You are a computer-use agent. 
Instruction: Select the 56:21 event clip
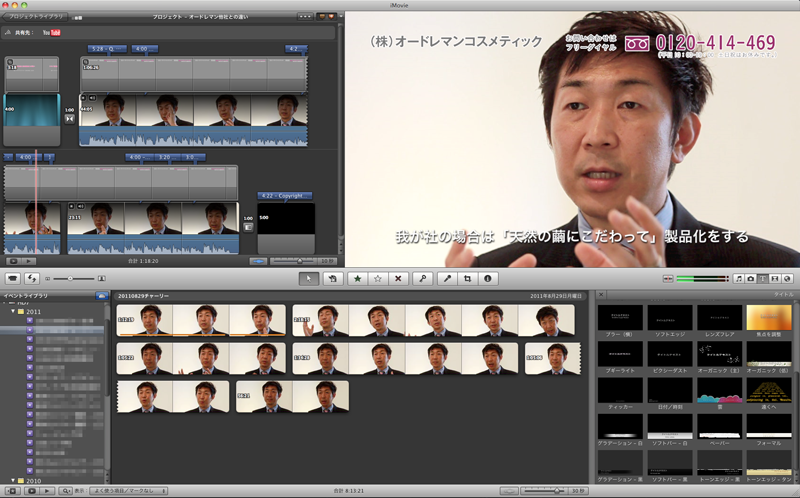(292, 396)
